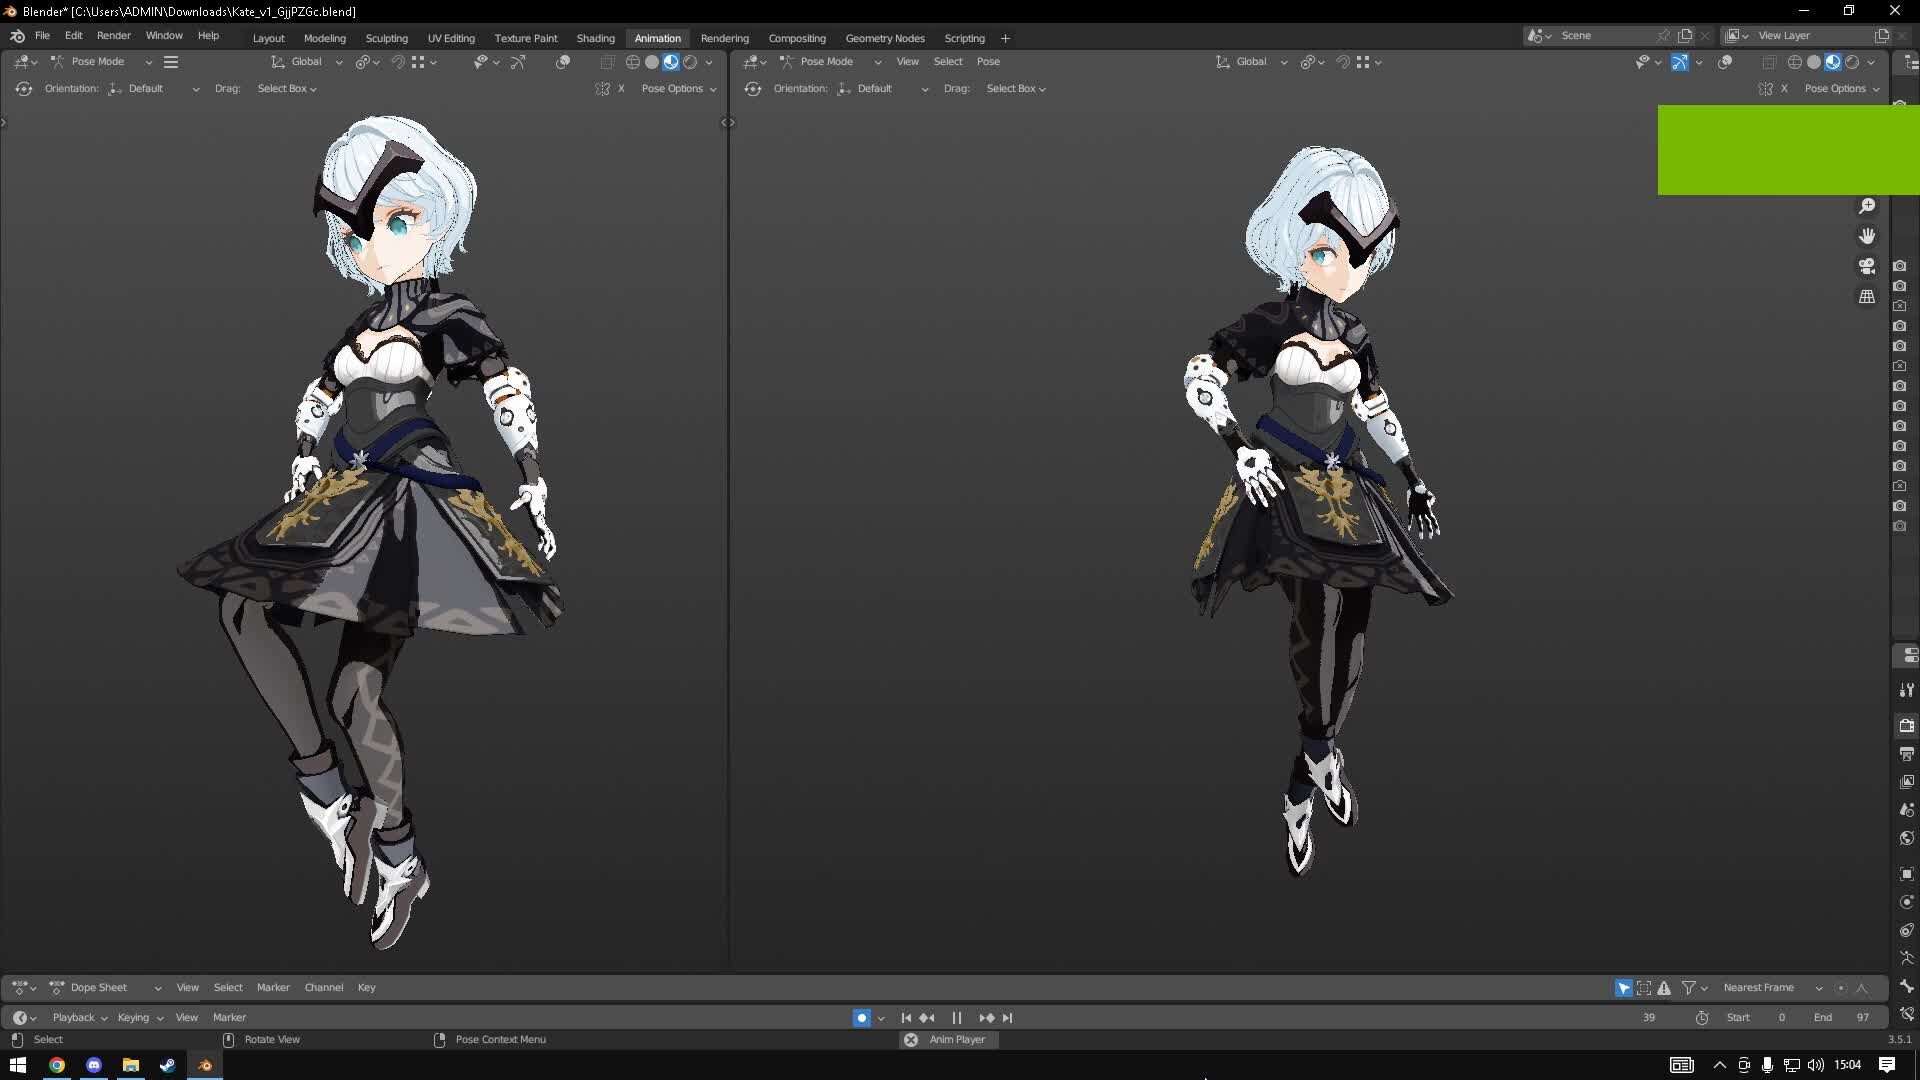
Task: Switch perspective/orthographic with the grid icon
Action: tap(1867, 297)
